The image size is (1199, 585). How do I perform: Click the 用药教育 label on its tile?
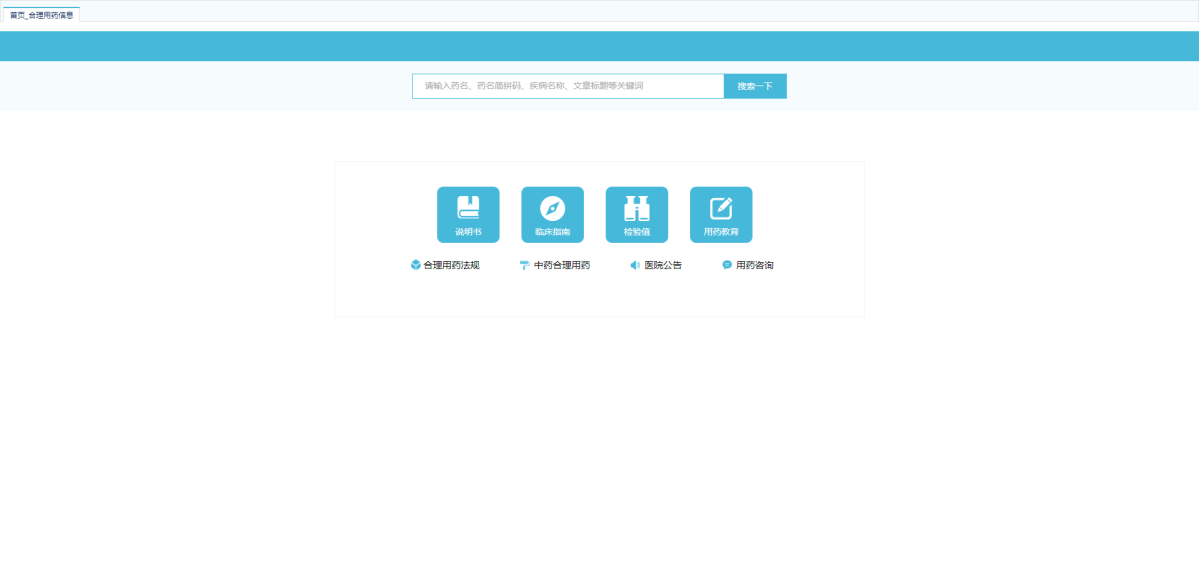click(x=721, y=232)
